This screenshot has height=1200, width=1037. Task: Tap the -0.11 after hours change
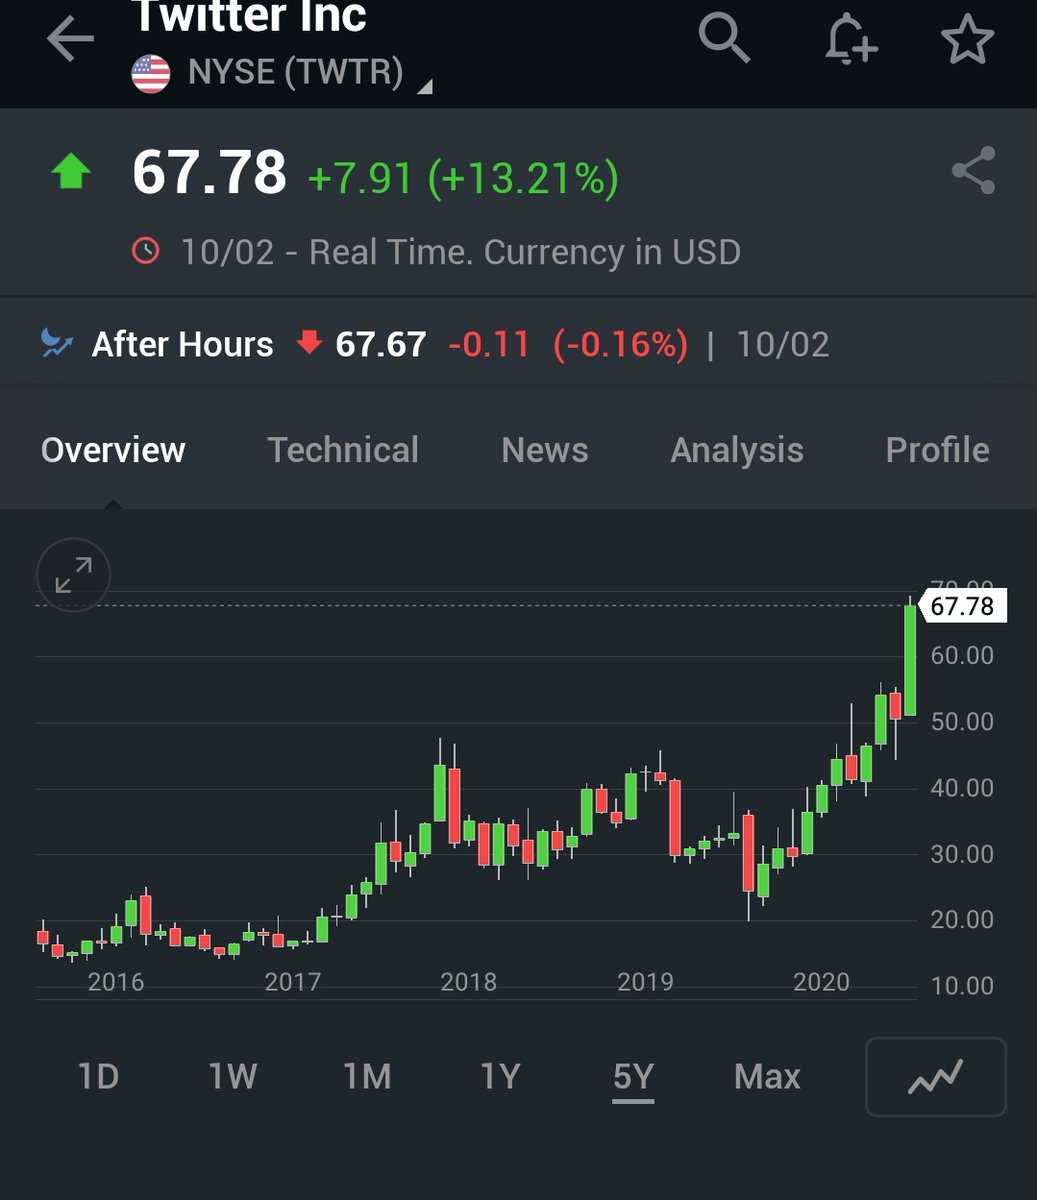489,344
